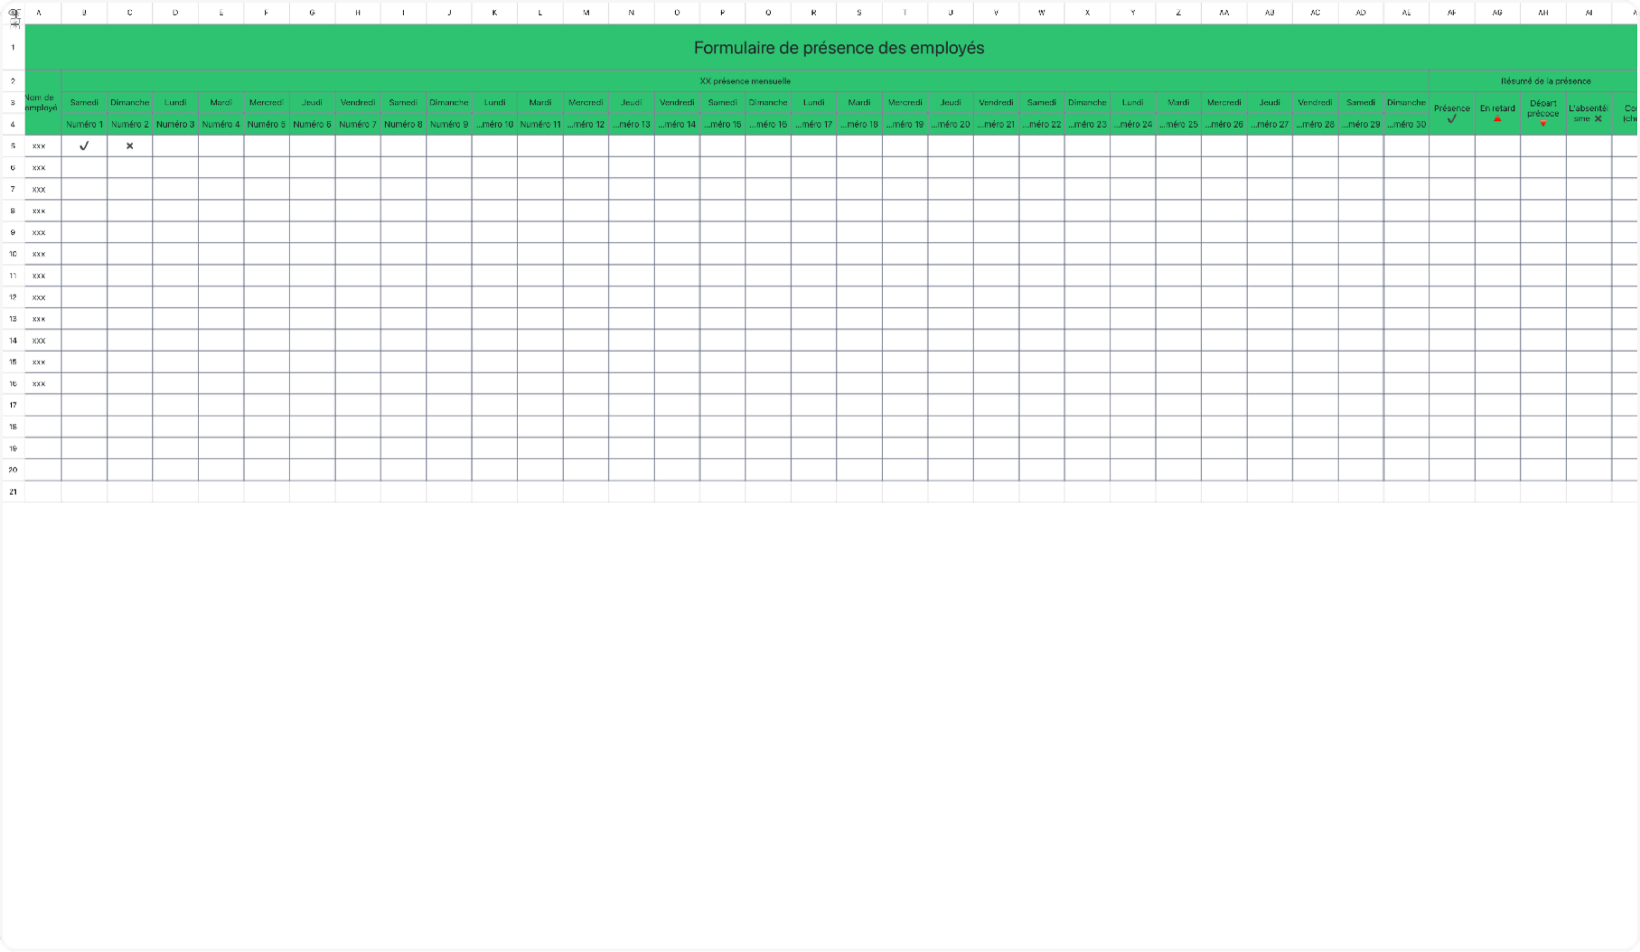Click the 'Numéro 3' cell

click(175, 124)
